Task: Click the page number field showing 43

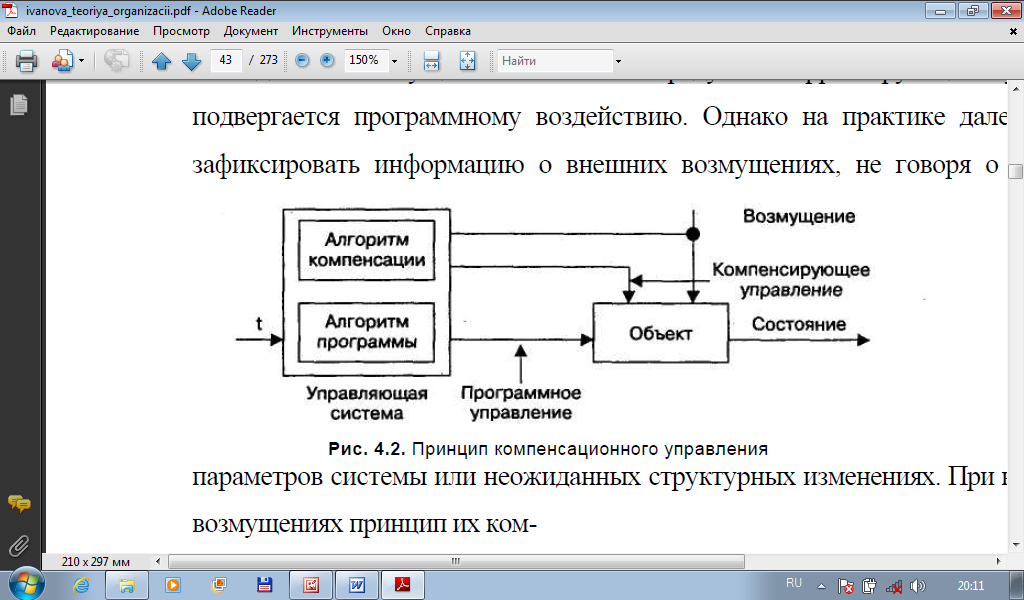Action: 227,60
